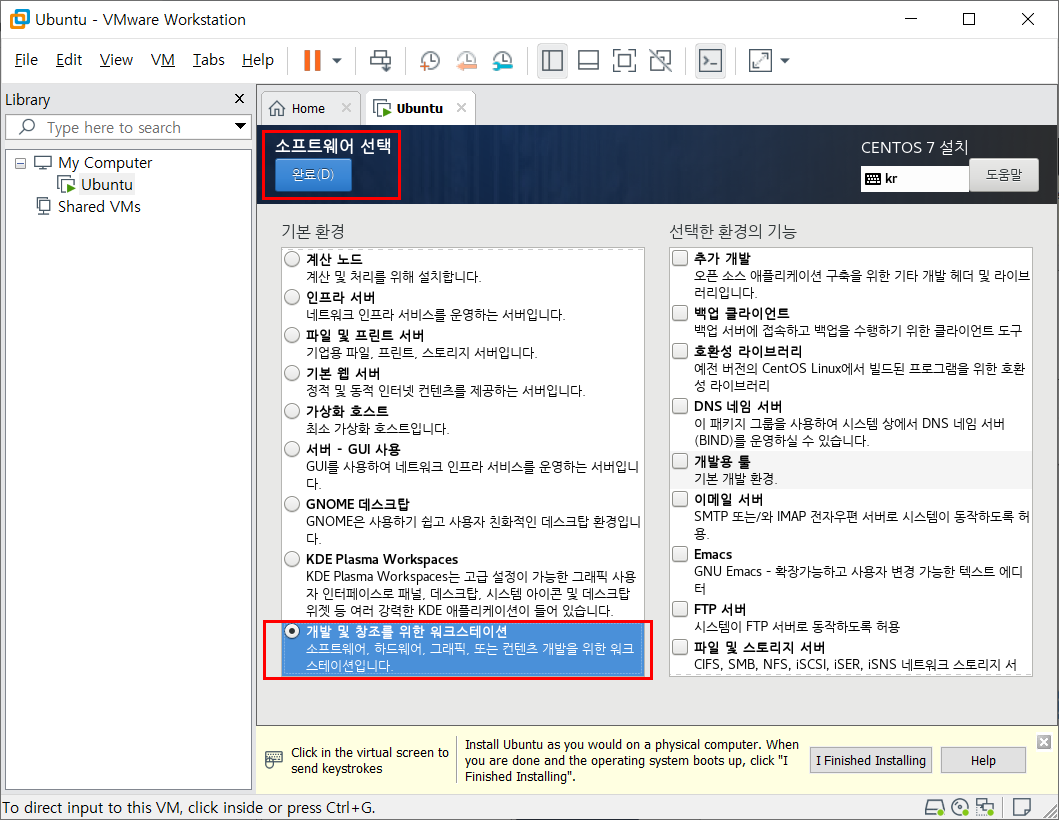Click the hard disk status bar icon
The height and width of the screenshot is (820, 1059).
pos(935,807)
